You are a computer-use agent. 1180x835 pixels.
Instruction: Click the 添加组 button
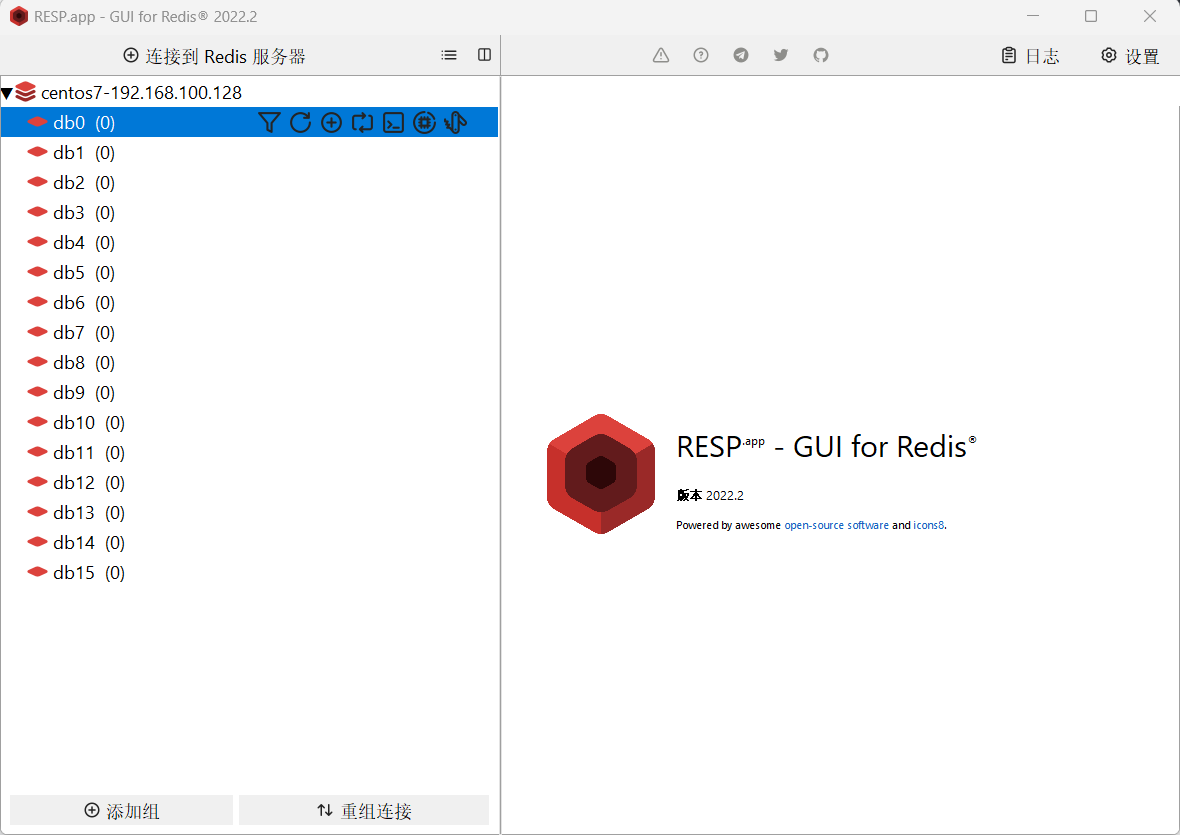[122, 810]
